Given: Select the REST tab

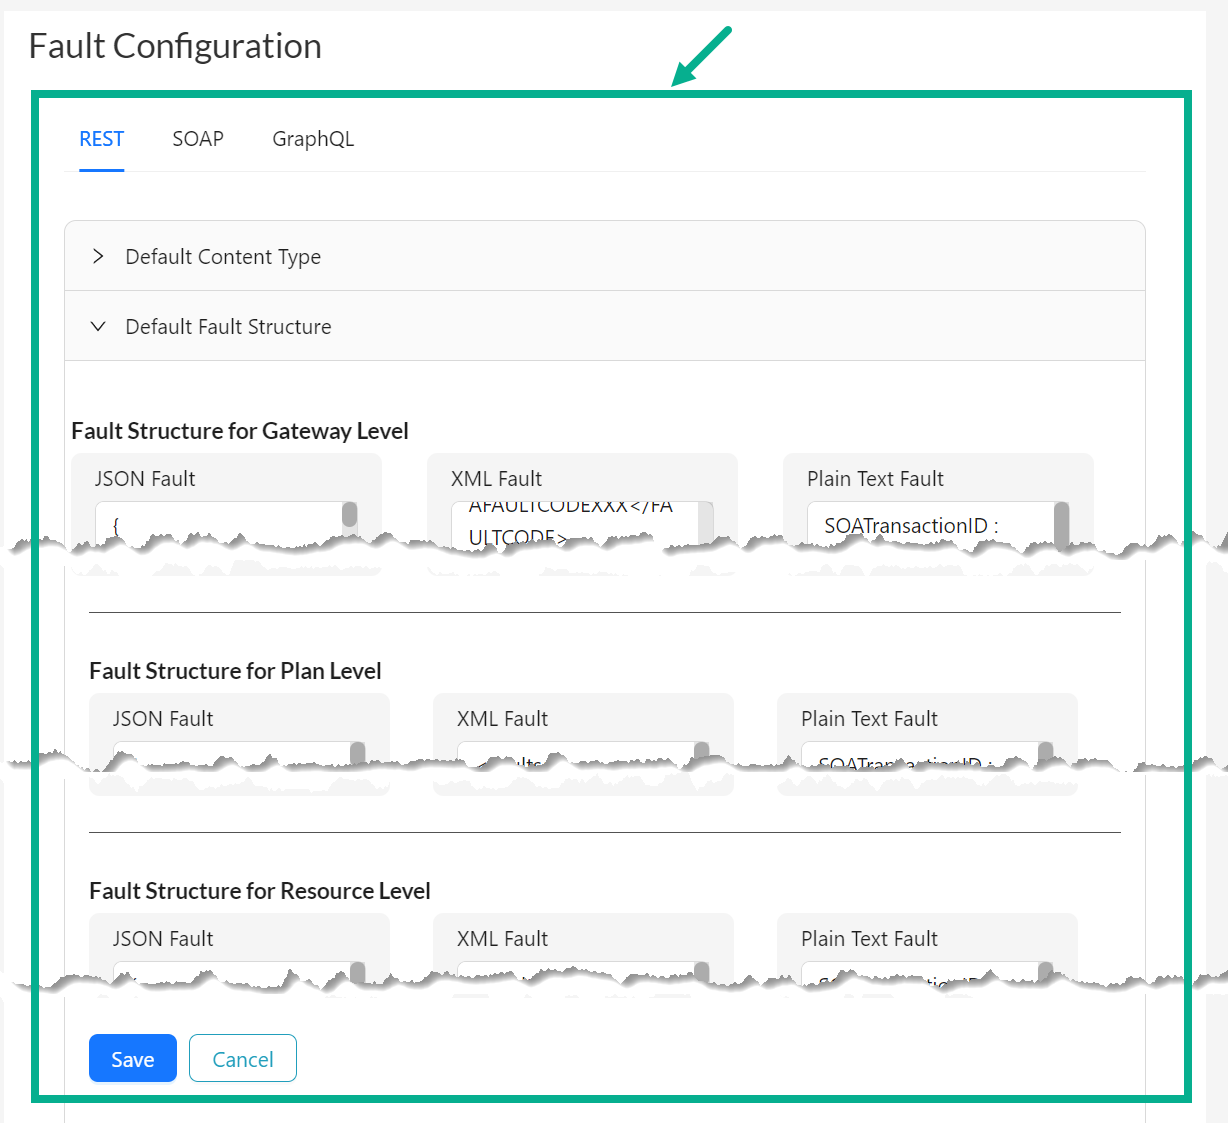Looking at the screenshot, I should [x=101, y=139].
